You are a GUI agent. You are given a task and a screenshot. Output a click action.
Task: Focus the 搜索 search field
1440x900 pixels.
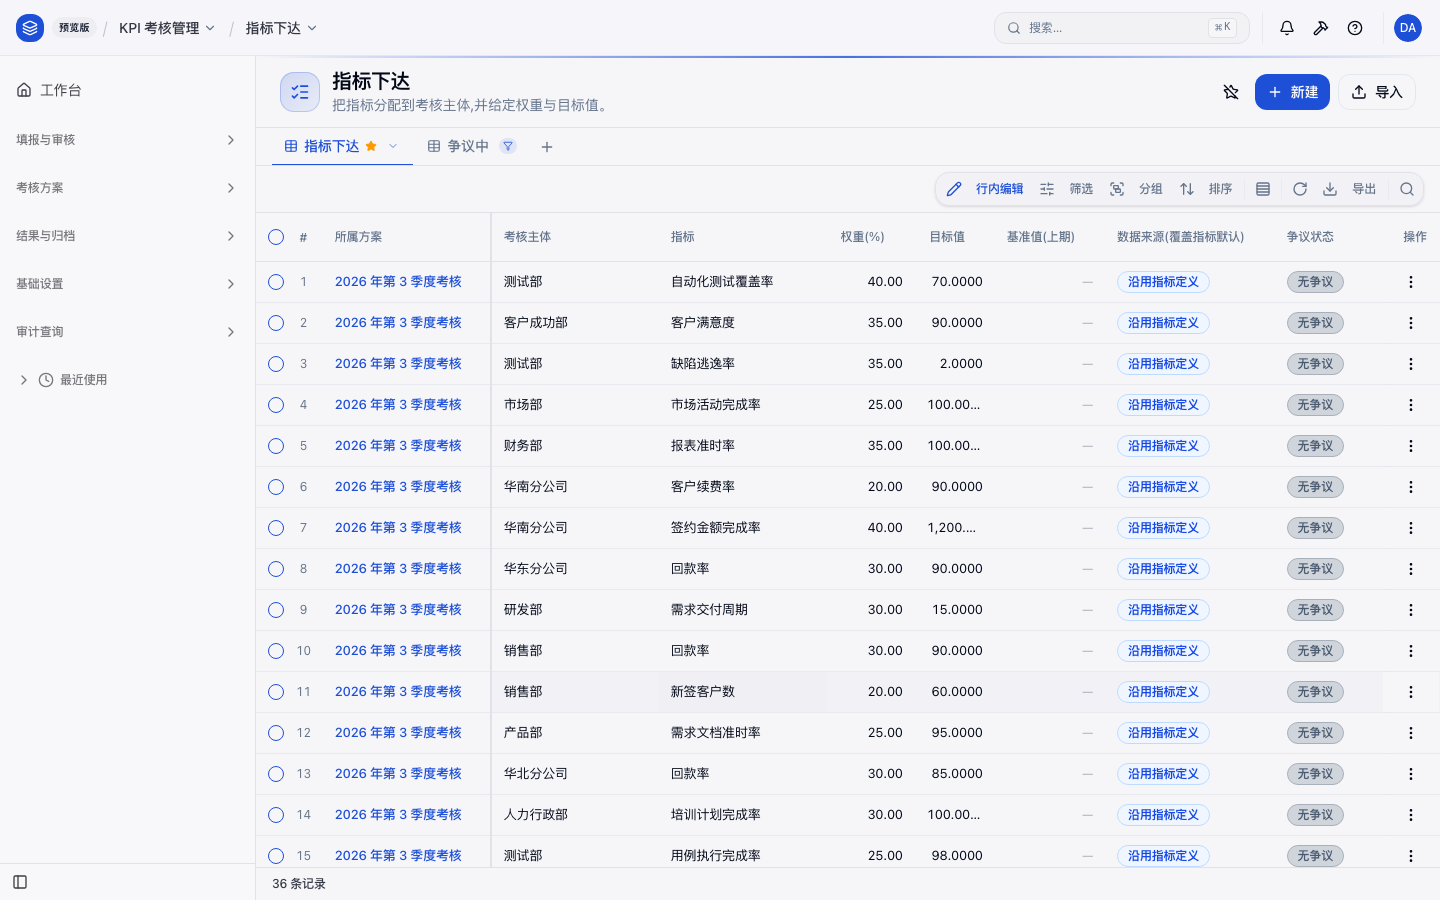tap(1121, 28)
